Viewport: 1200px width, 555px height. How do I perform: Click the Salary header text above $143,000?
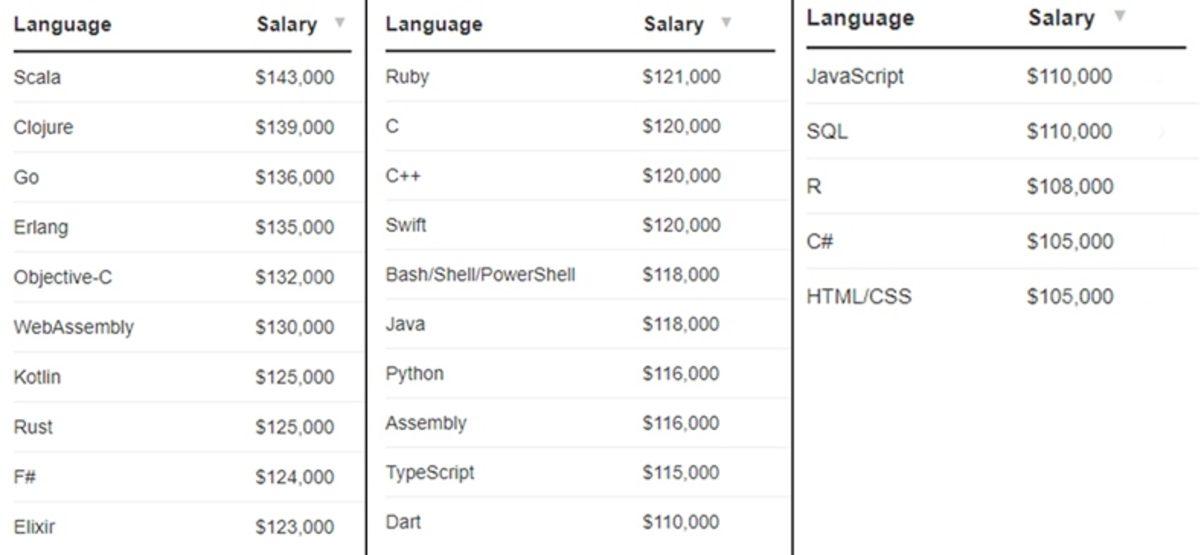[286, 25]
